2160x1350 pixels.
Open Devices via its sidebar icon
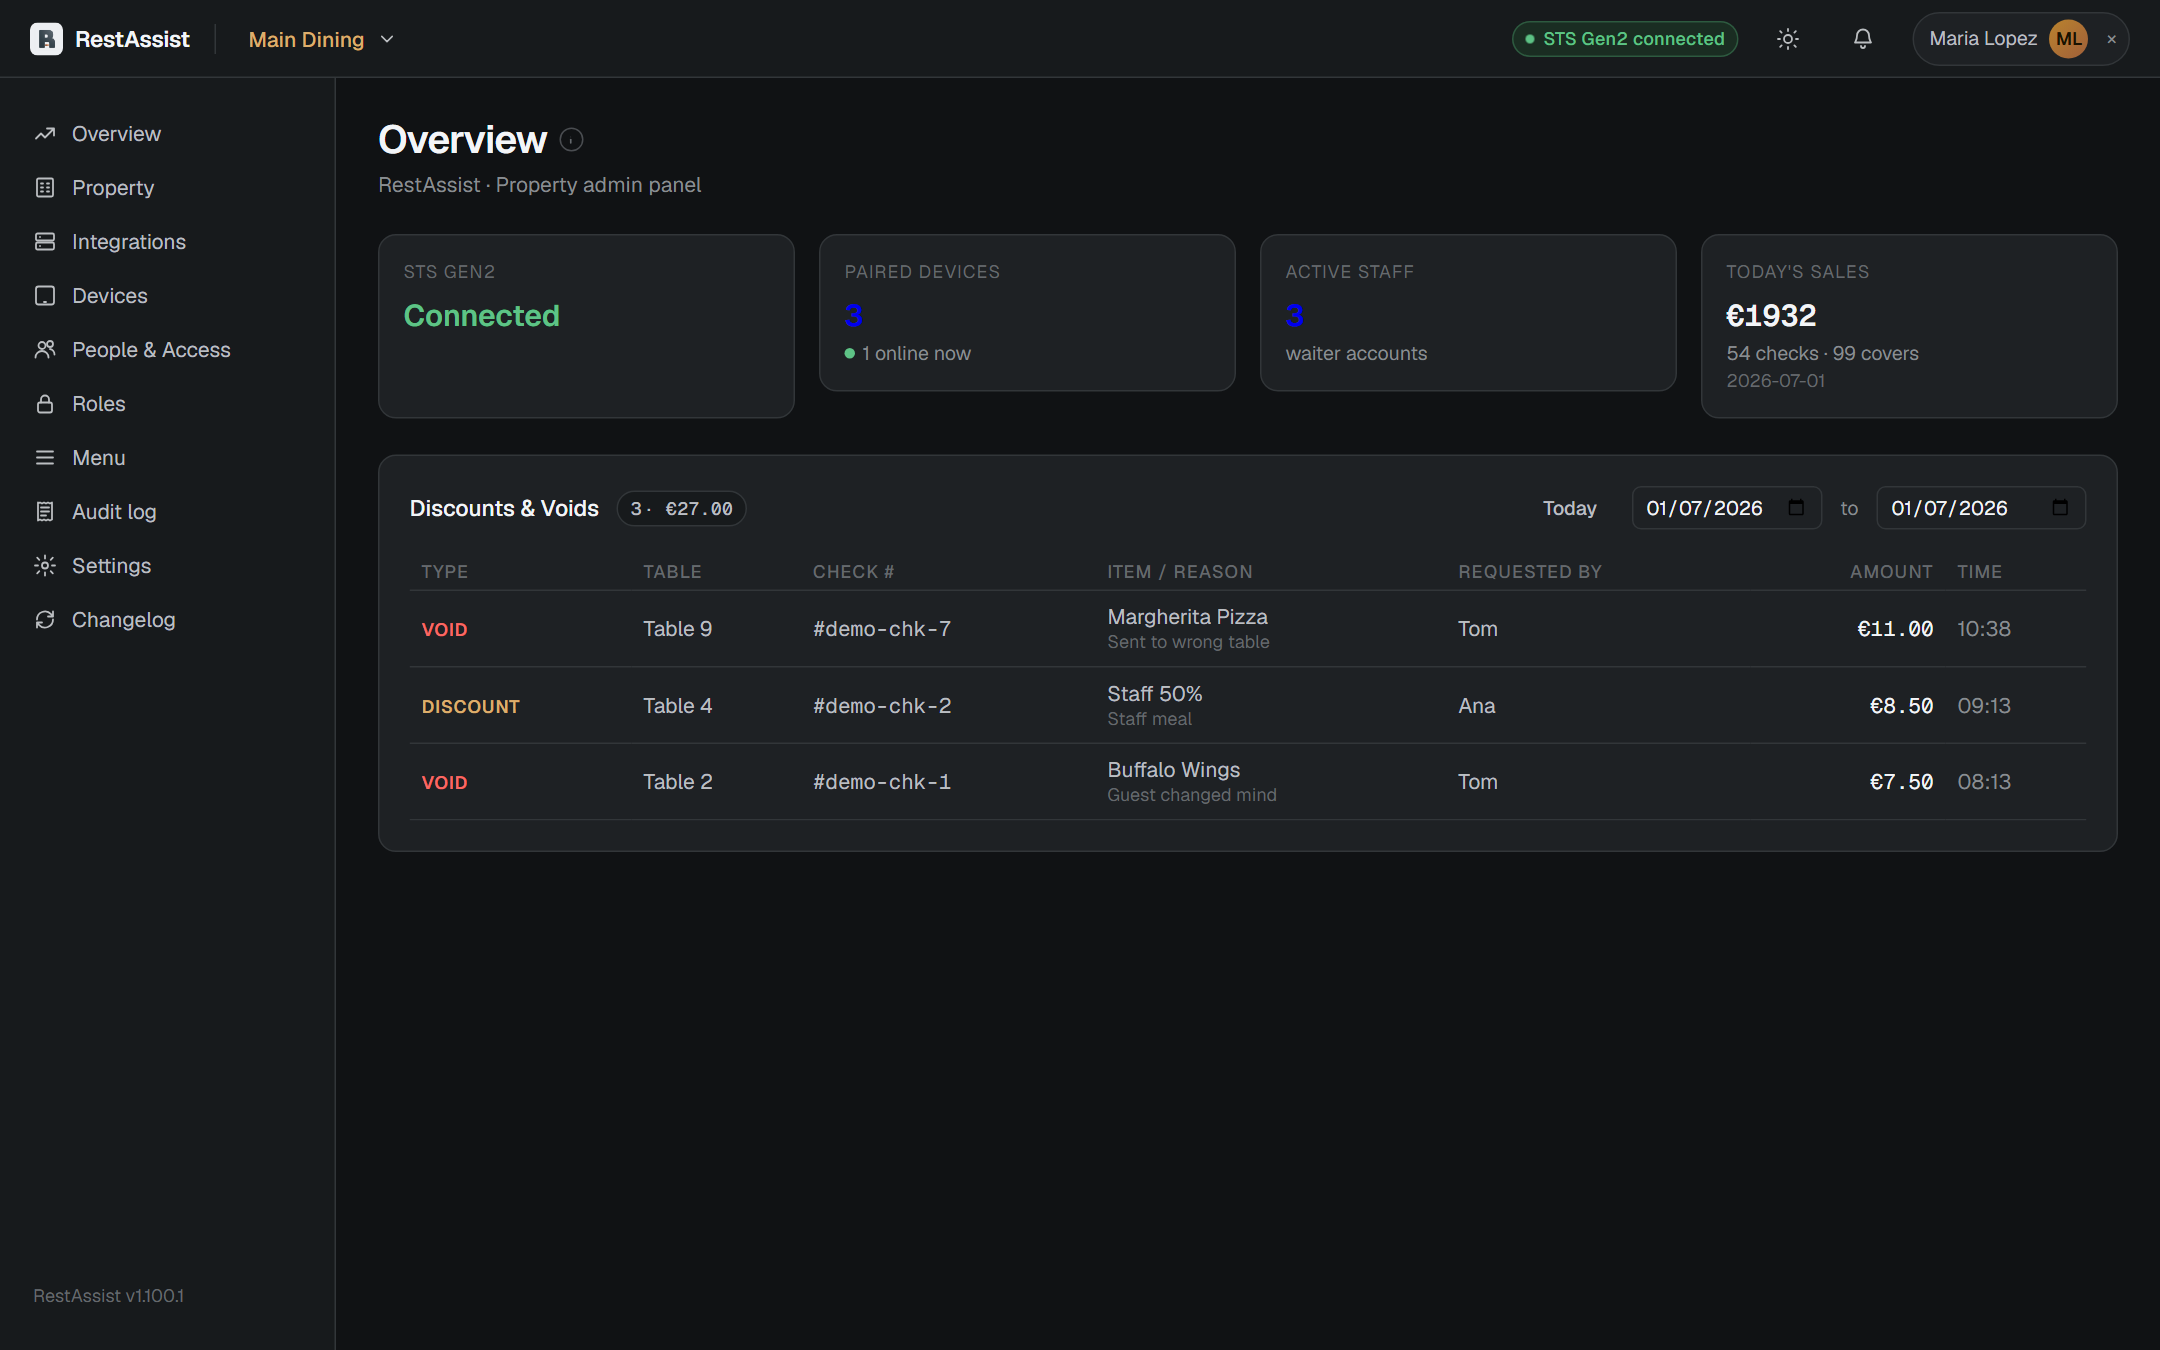pos(45,296)
